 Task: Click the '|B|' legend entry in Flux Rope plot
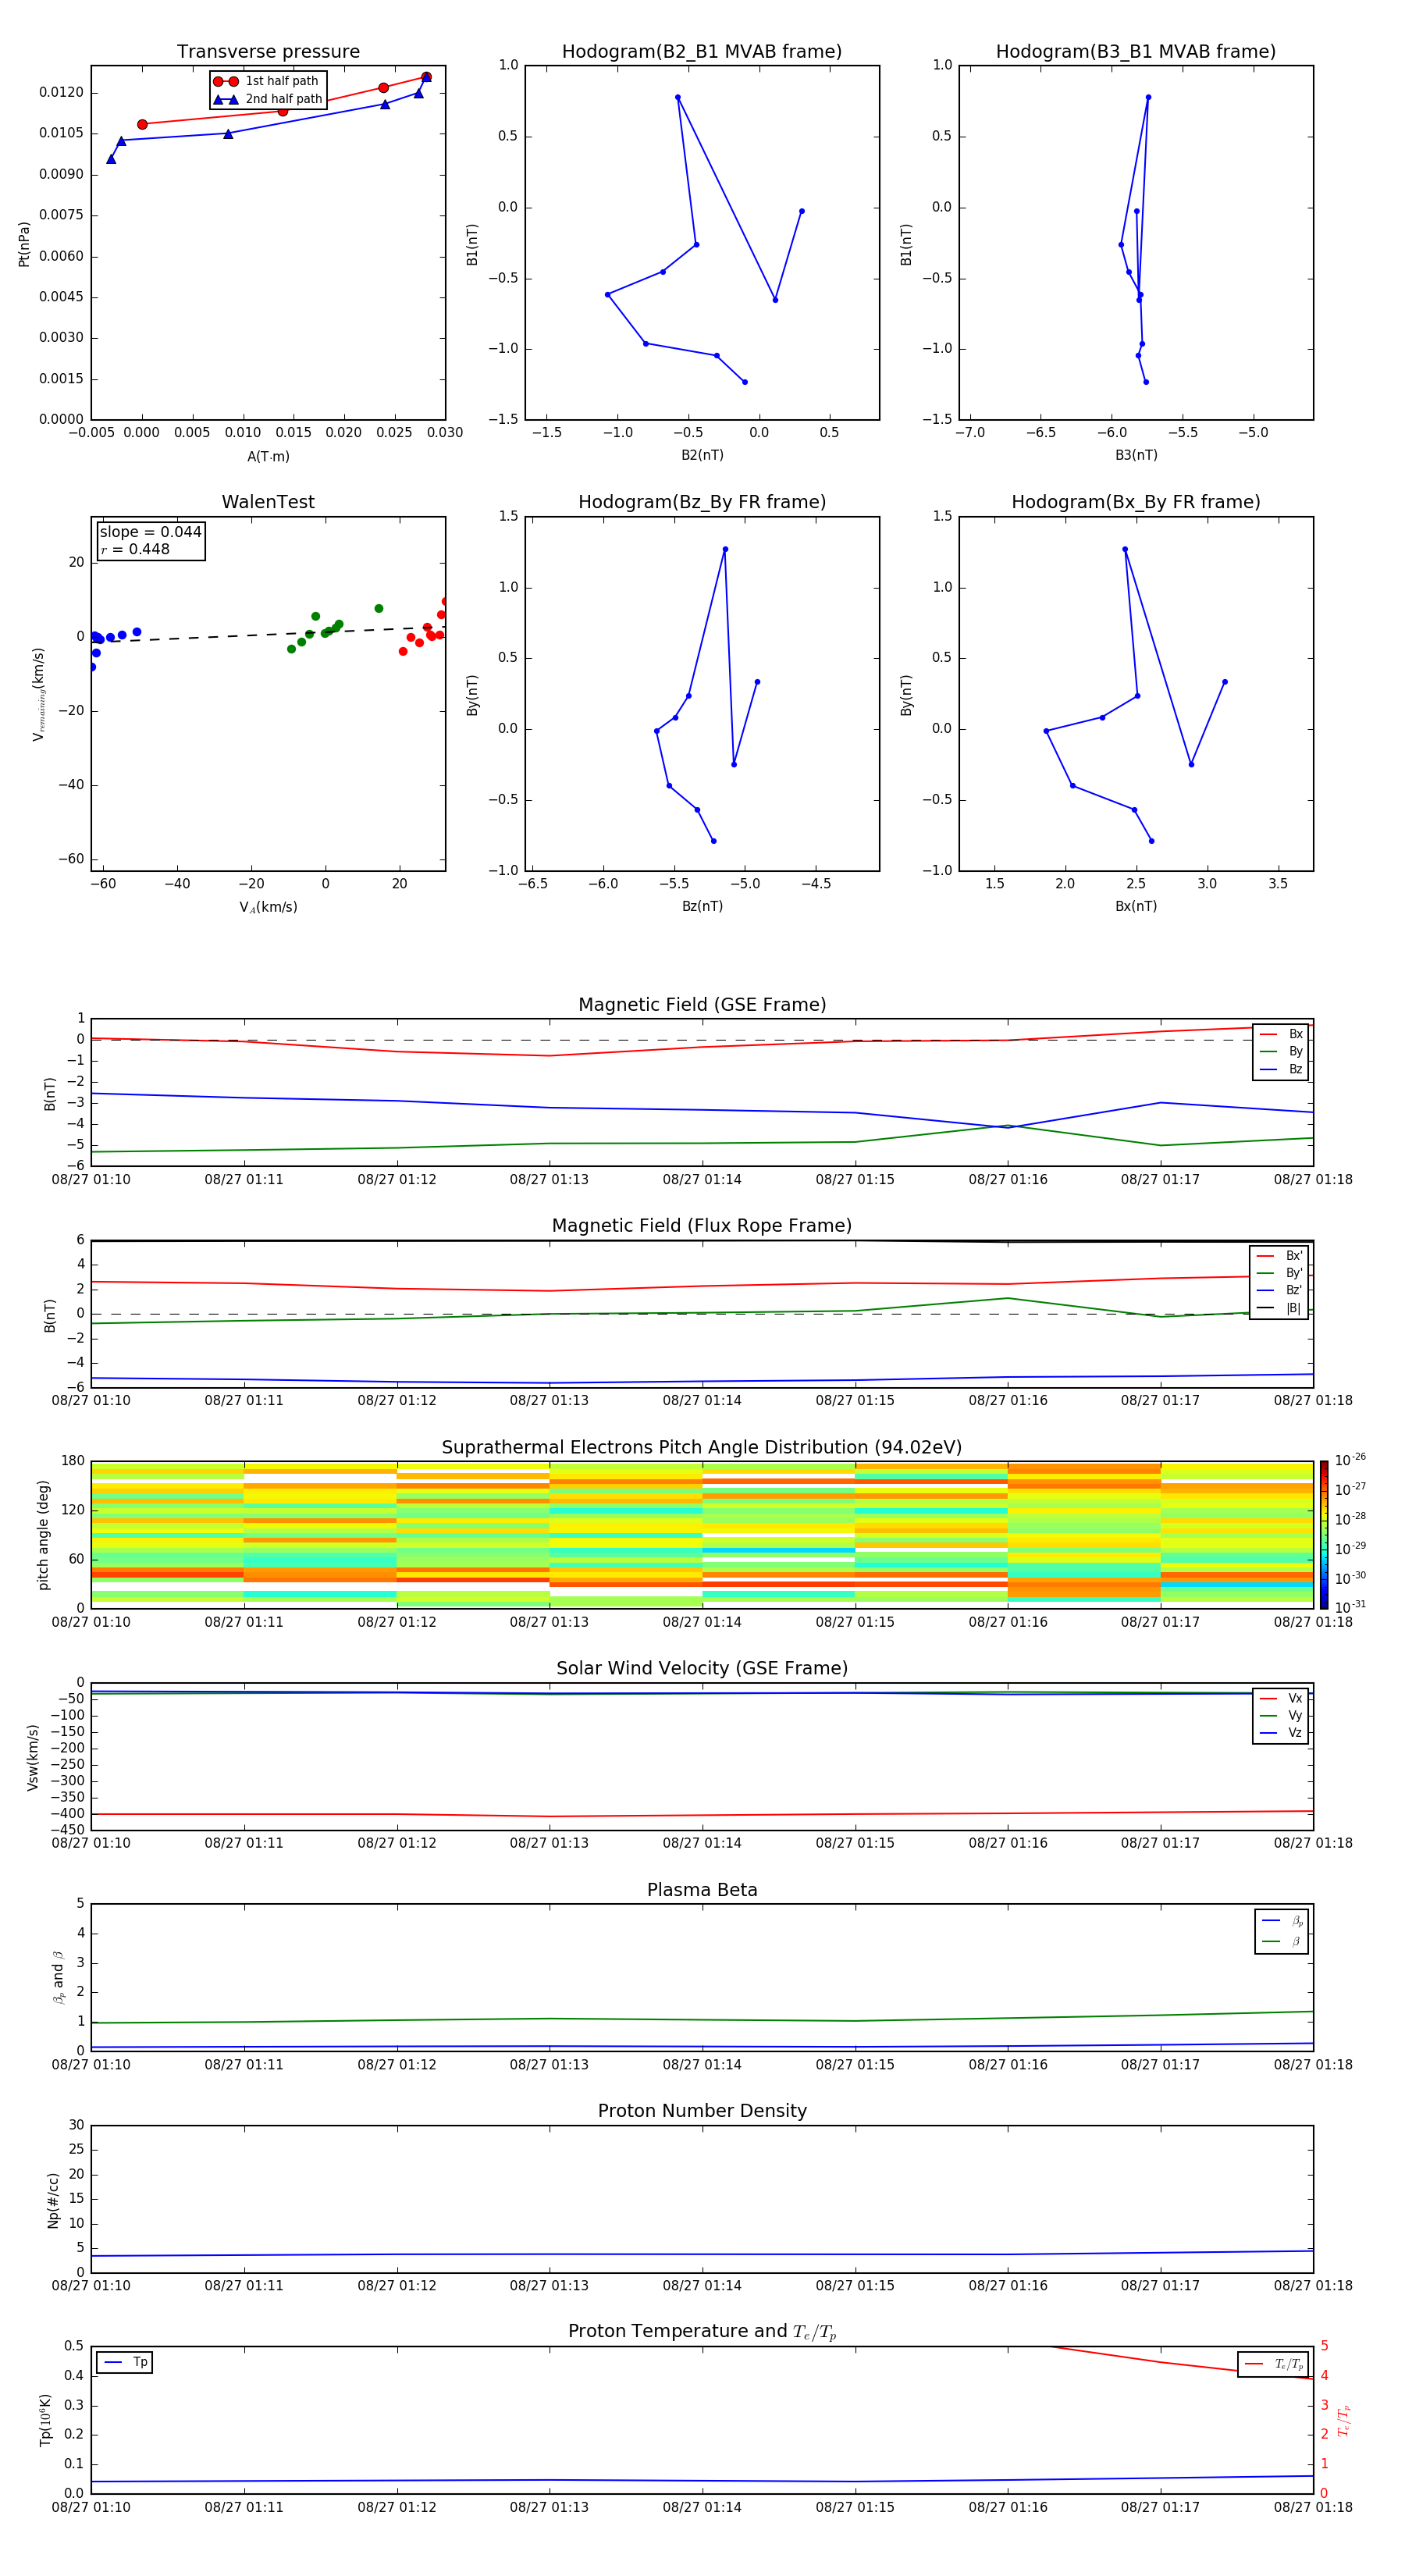[x=1279, y=1308]
